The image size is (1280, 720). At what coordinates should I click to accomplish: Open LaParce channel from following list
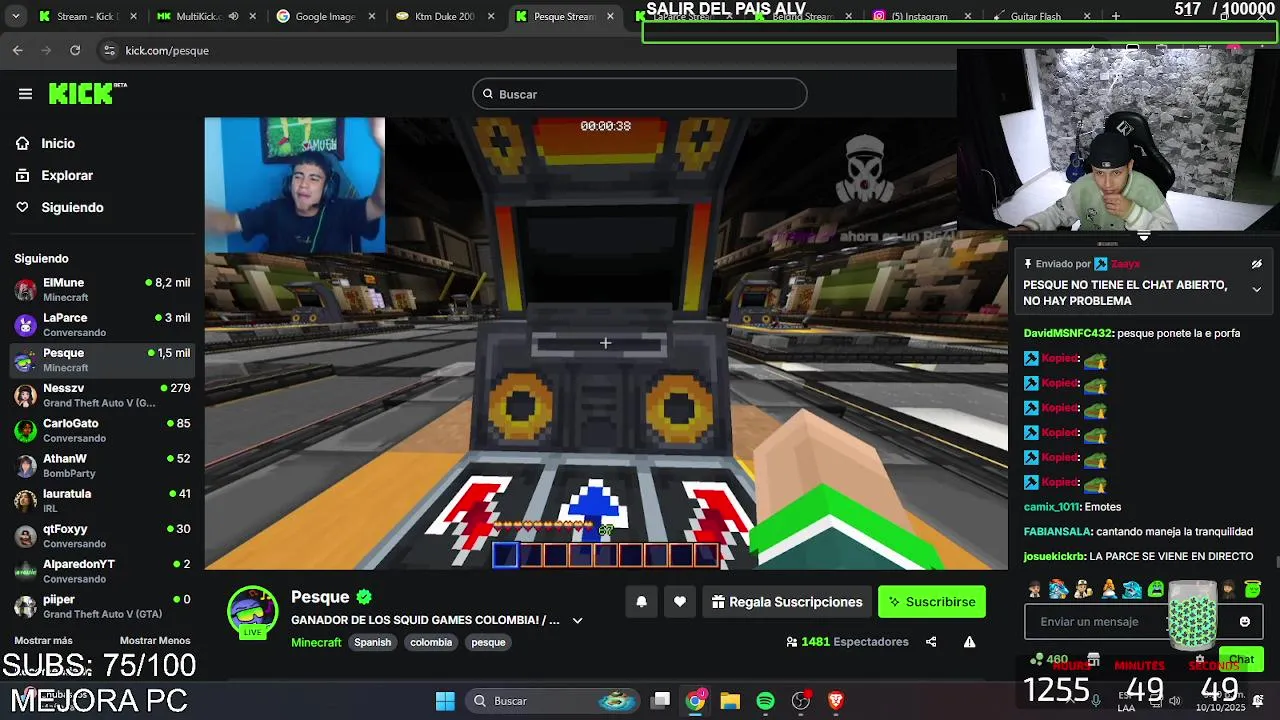[x=102, y=325]
